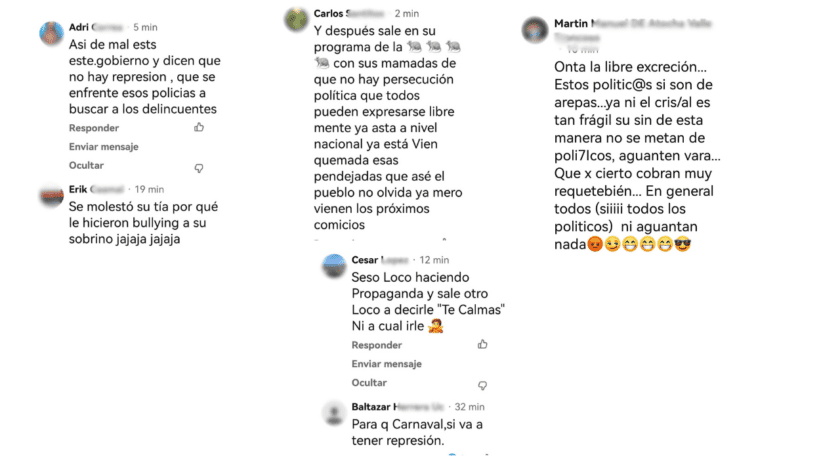Click Ocultar under Cesar's comment

(369, 382)
